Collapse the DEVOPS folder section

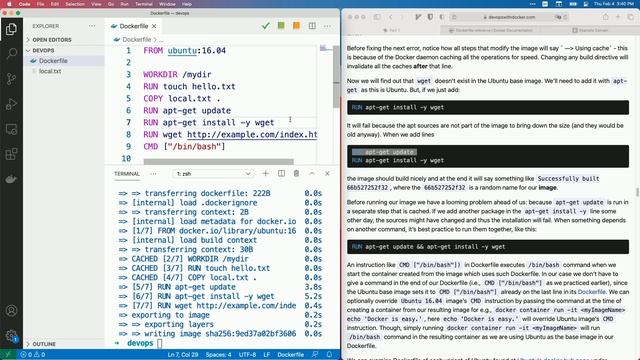pos(43,50)
